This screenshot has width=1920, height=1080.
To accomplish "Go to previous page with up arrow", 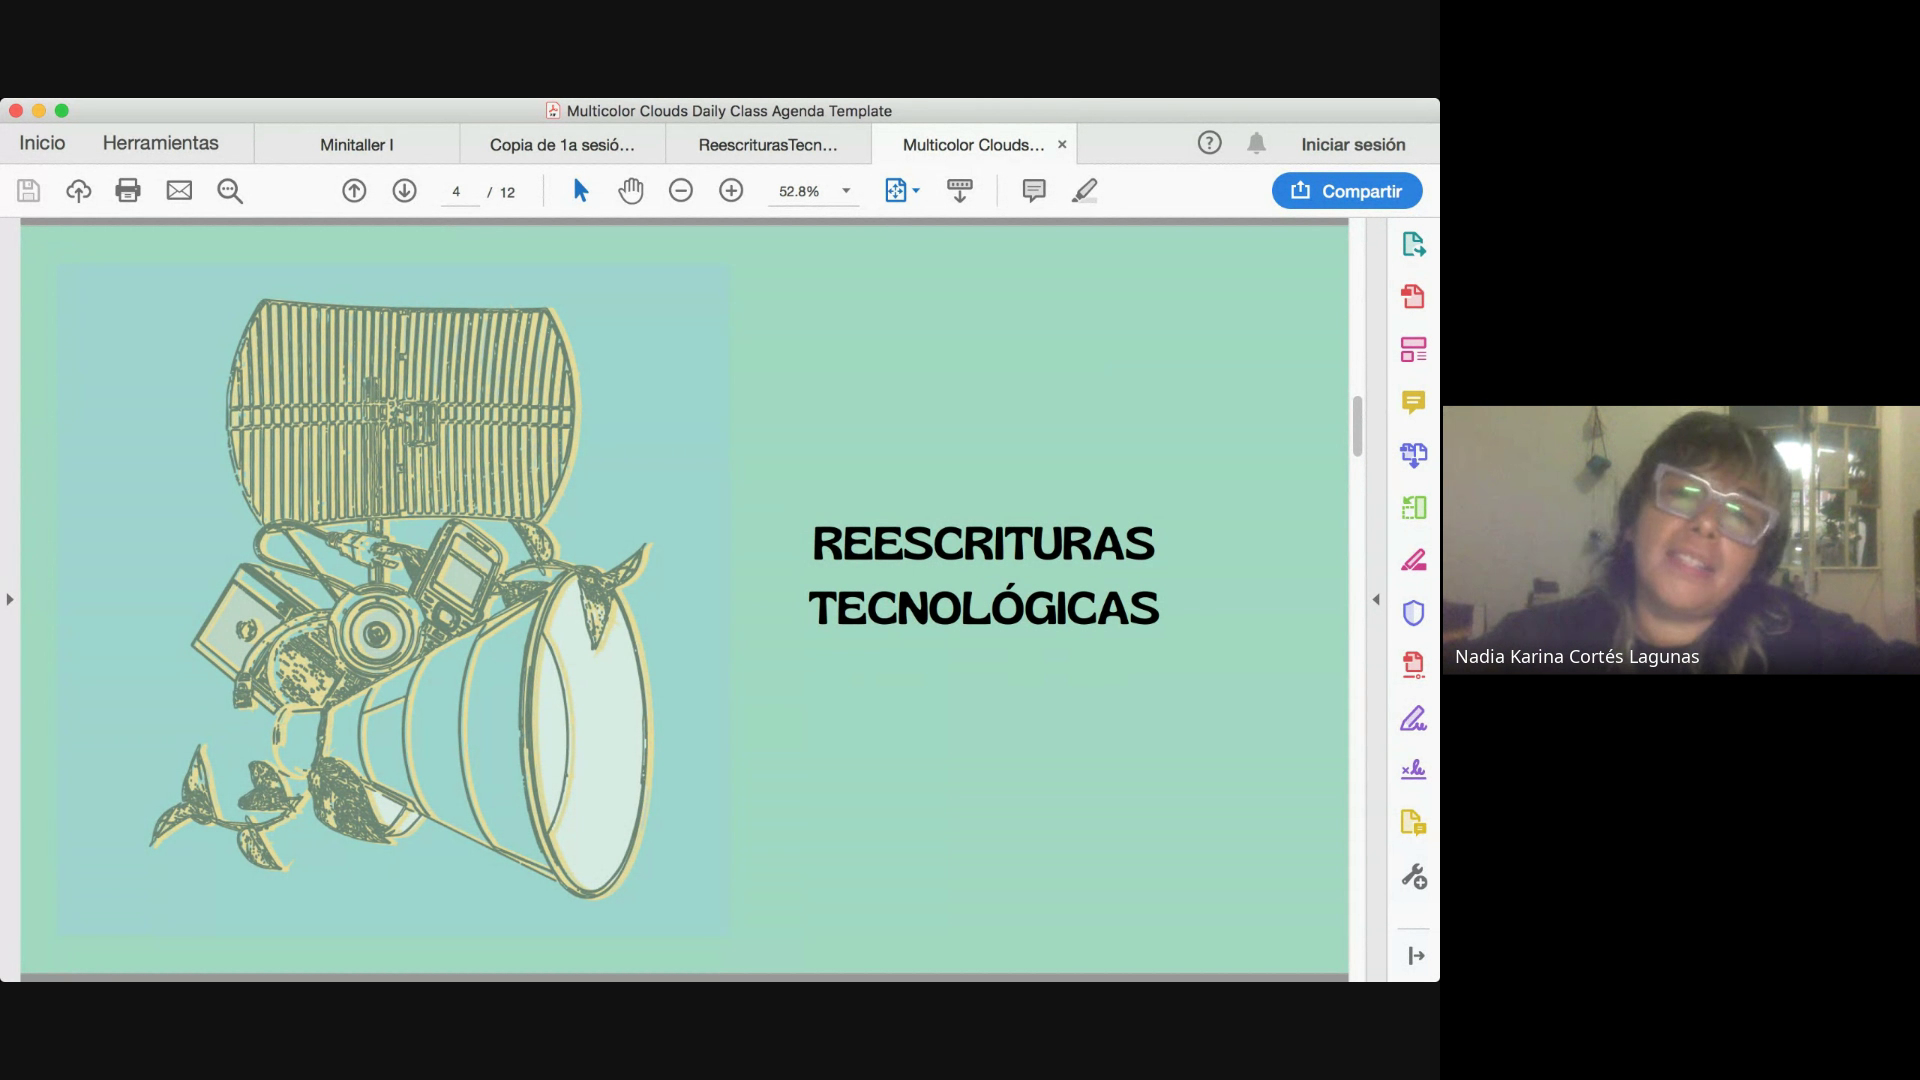I will 354,190.
